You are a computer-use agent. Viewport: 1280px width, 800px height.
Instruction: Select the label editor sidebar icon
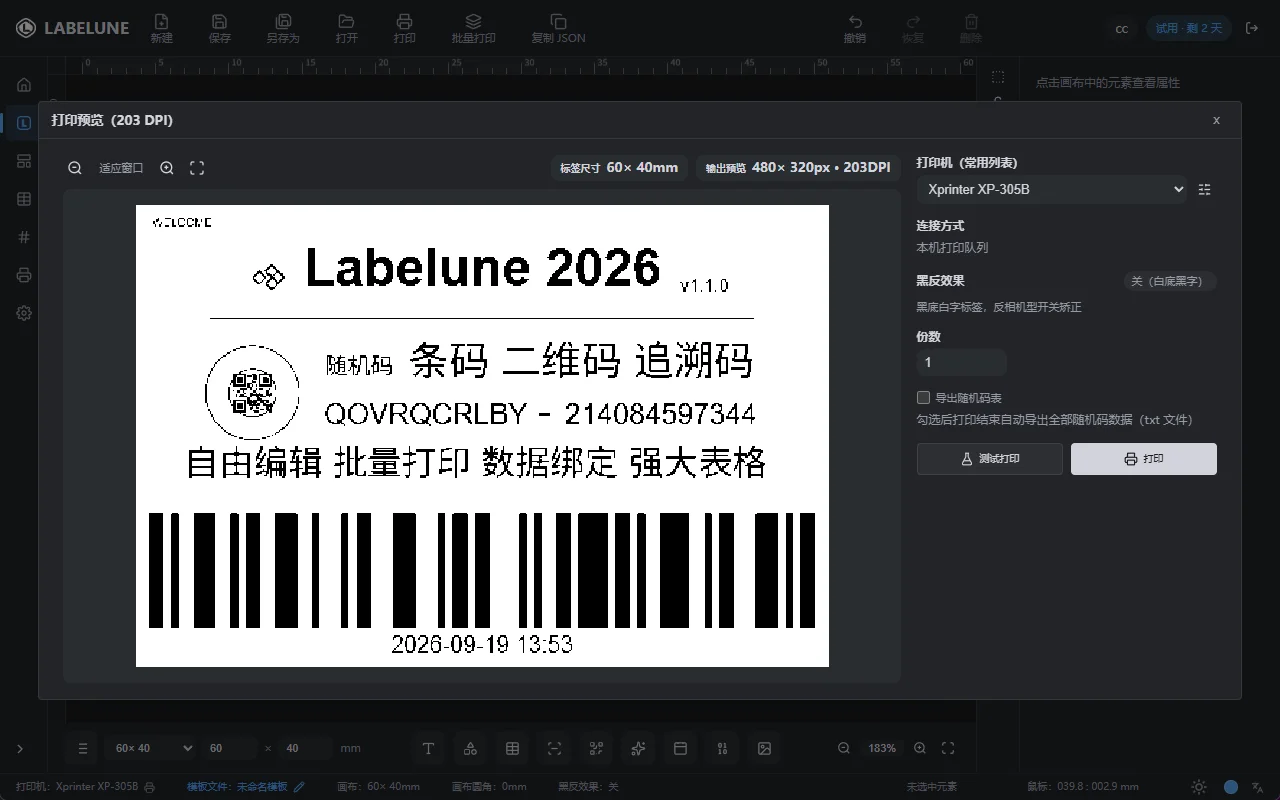24,123
